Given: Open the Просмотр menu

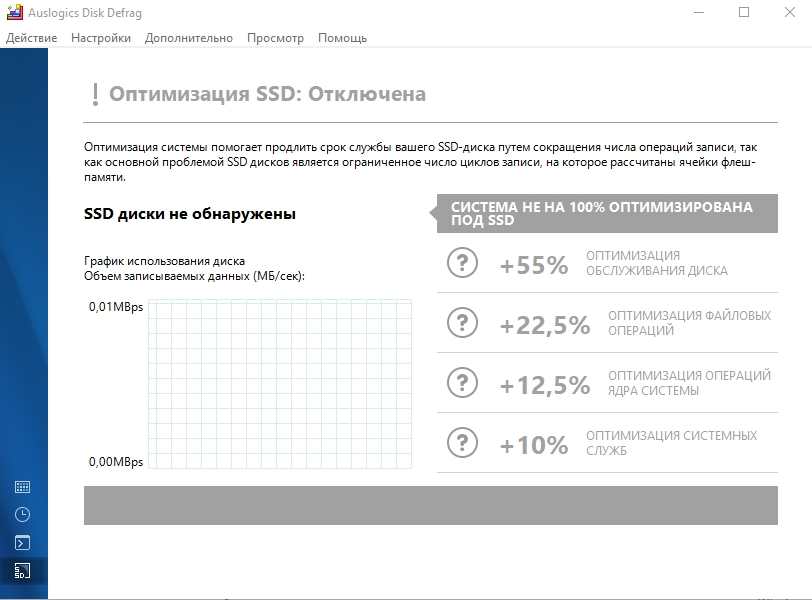Looking at the screenshot, I should pyautogui.click(x=275, y=38).
